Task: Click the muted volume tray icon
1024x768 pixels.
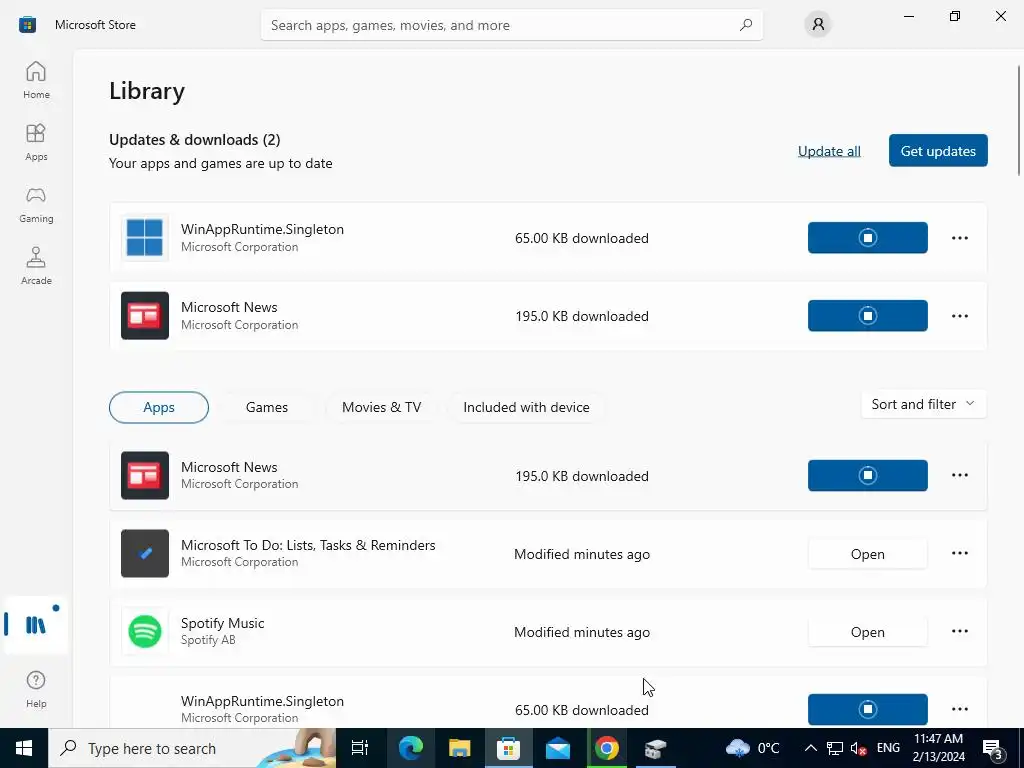Action: (x=859, y=748)
